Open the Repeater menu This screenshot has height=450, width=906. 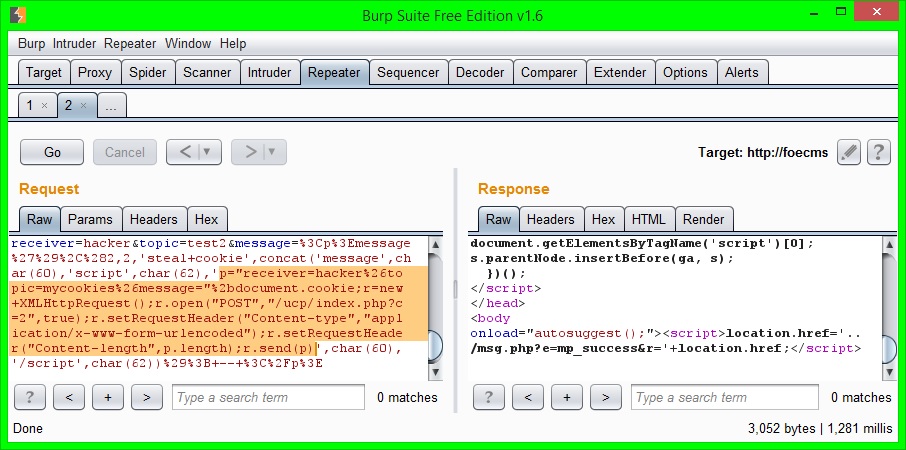pos(130,43)
